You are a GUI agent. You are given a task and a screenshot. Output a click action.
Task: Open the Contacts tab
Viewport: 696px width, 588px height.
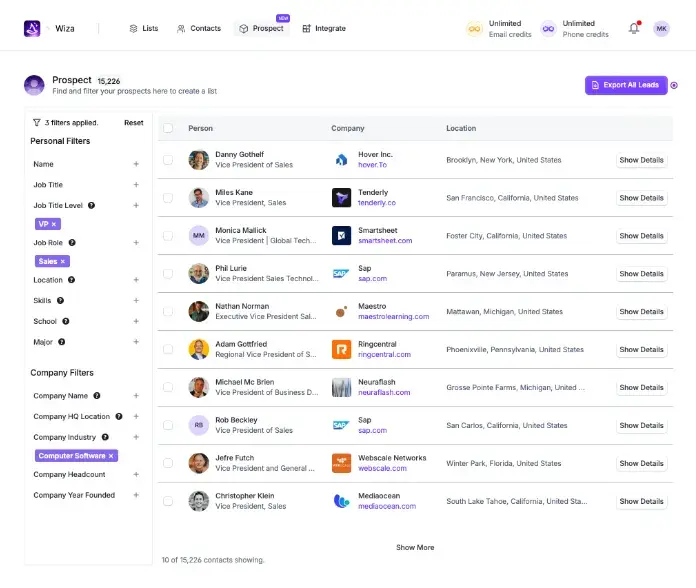click(199, 28)
